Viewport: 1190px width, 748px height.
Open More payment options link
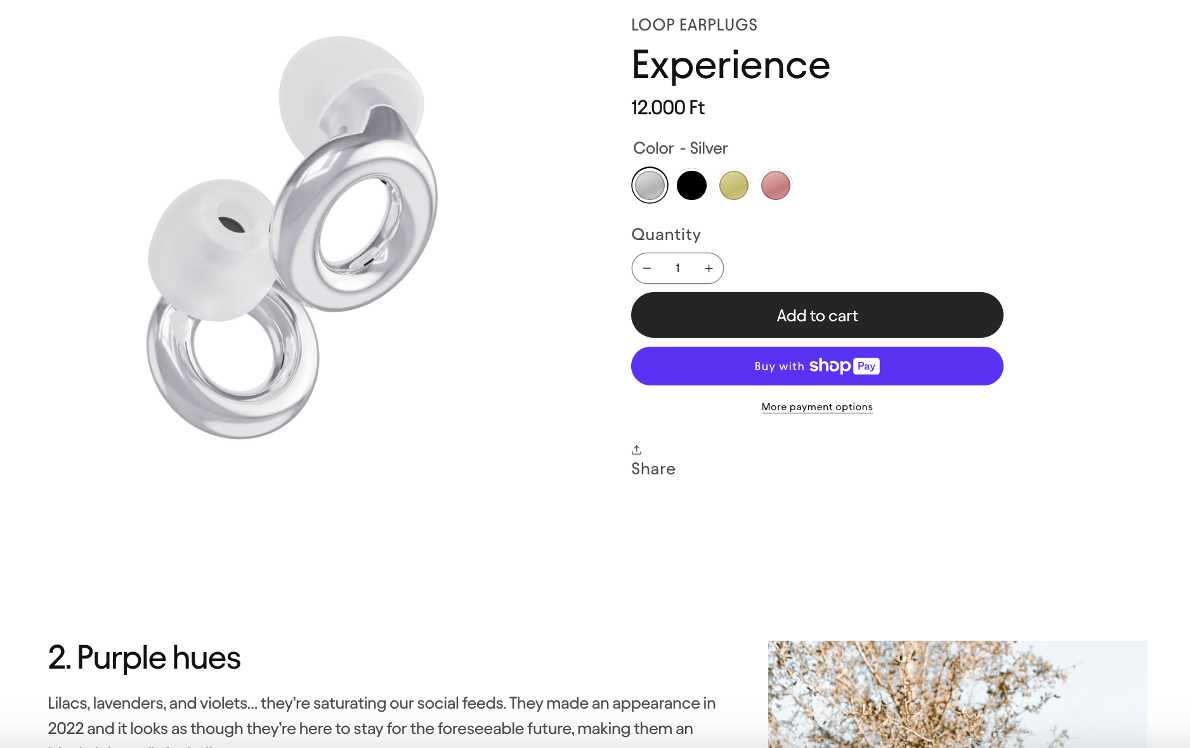click(817, 407)
